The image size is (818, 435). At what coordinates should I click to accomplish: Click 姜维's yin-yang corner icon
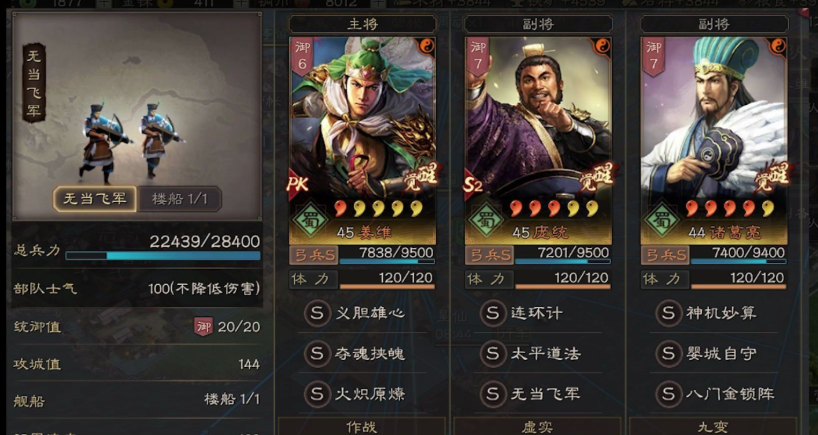click(x=427, y=46)
